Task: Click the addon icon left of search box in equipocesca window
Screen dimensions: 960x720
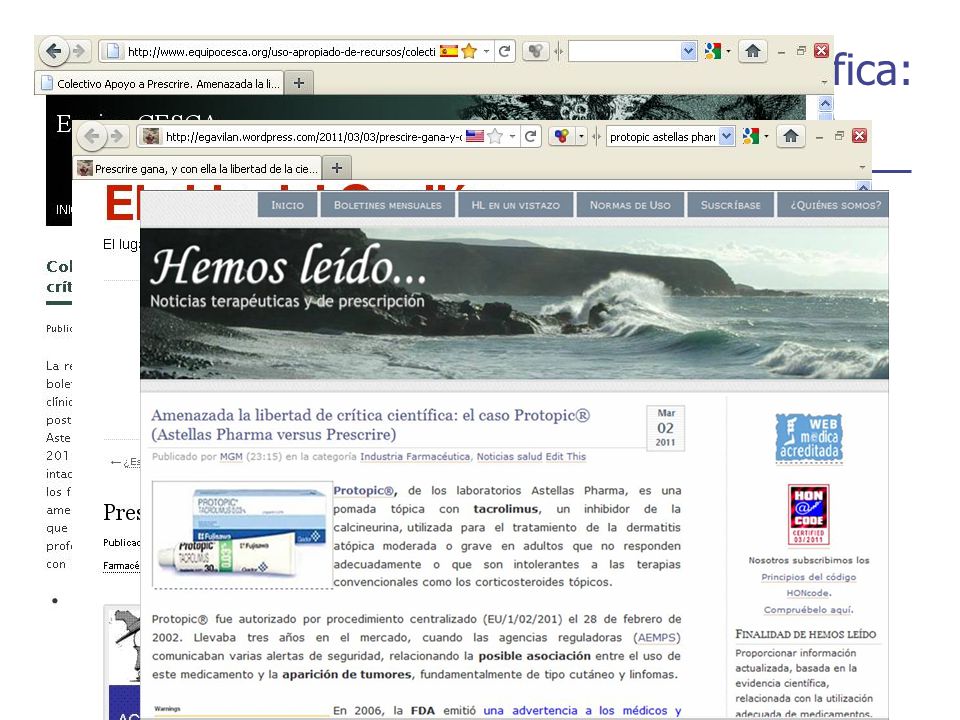Action: click(x=536, y=51)
